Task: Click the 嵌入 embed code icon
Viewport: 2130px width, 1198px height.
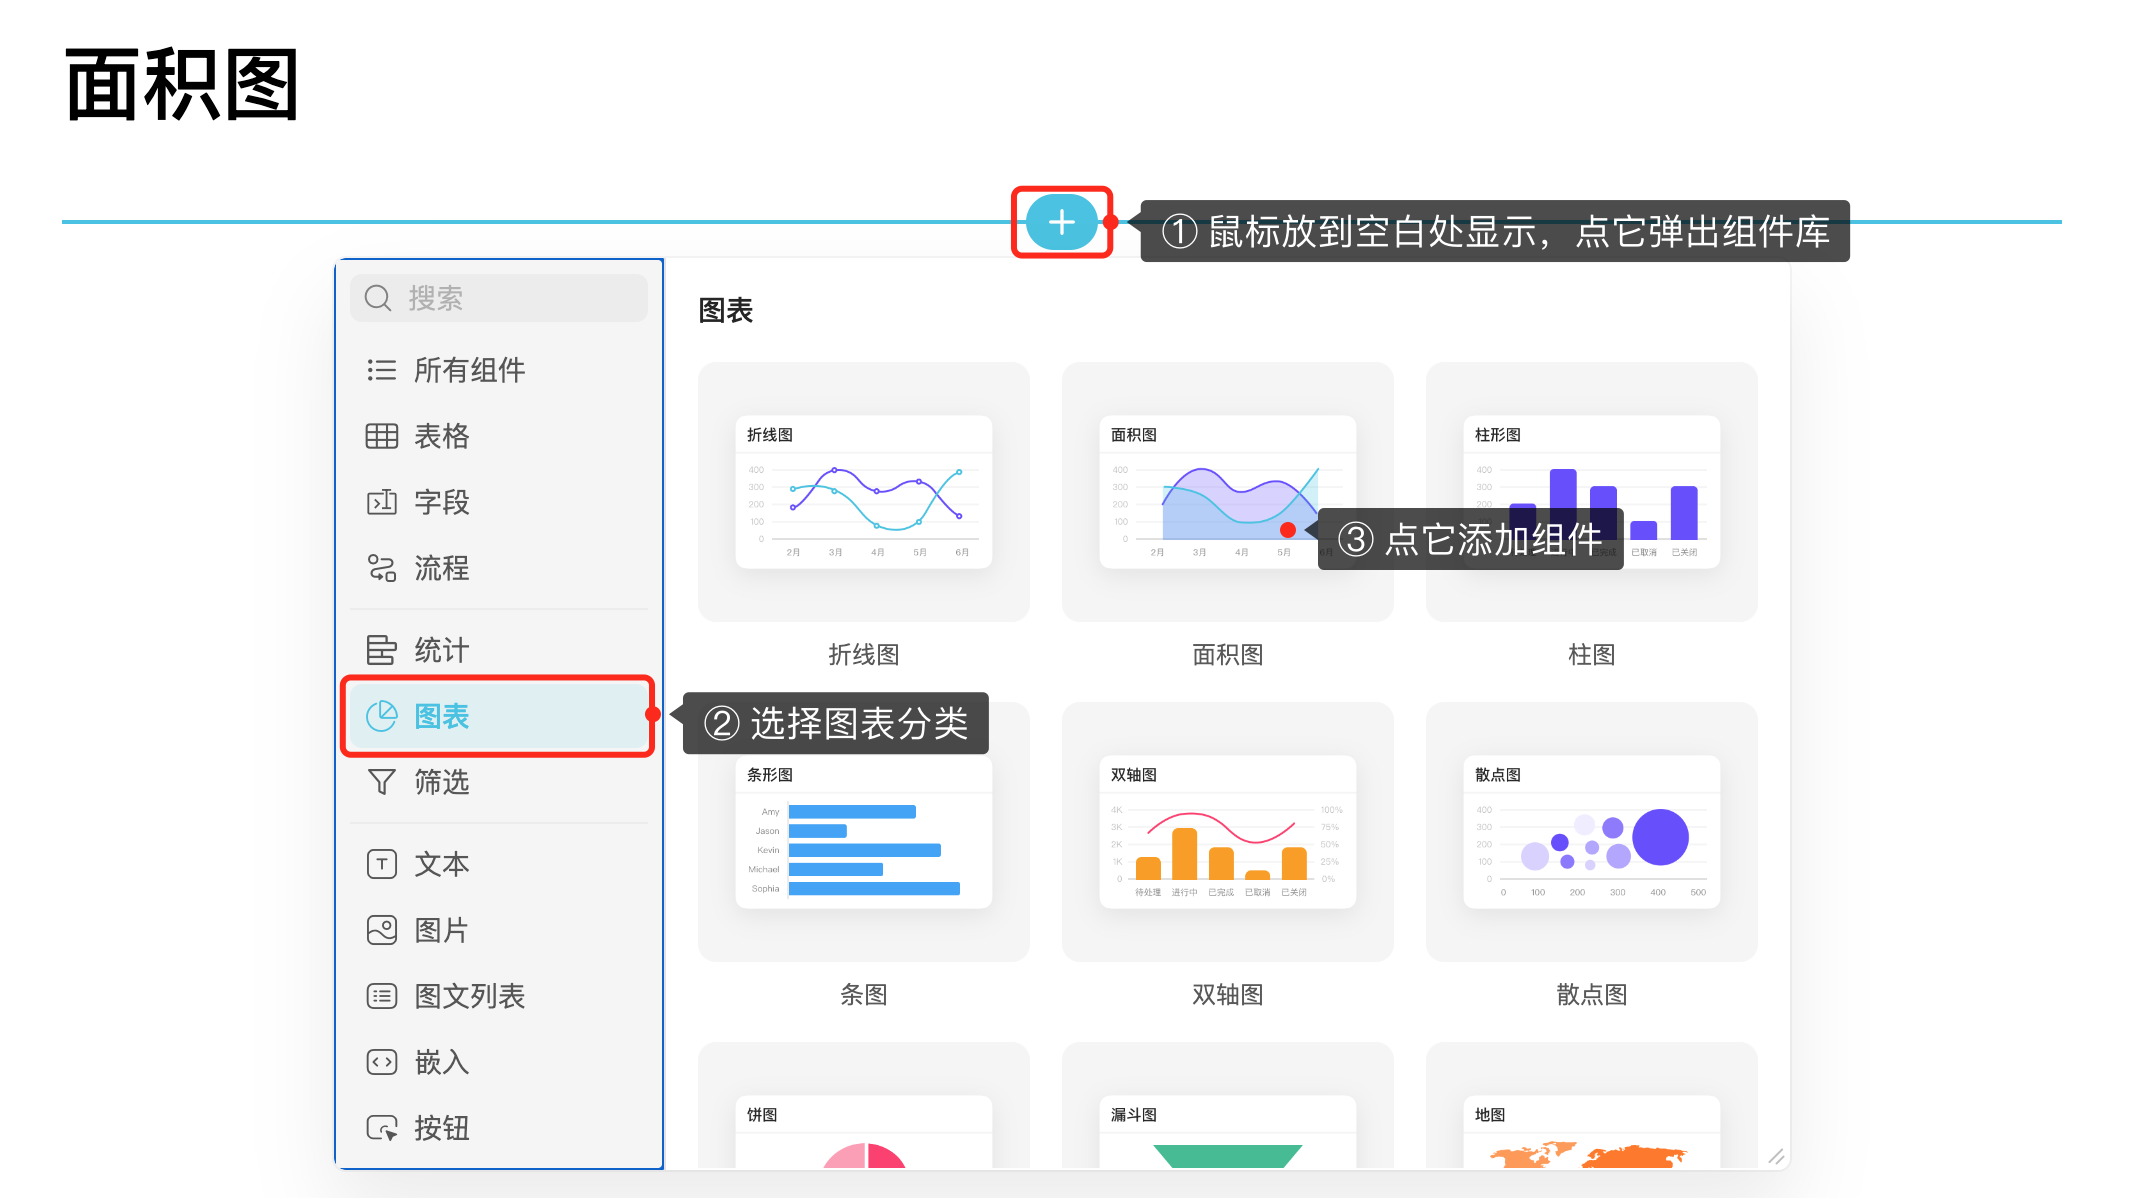Action: pyautogui.click(x=381, y=1062)
